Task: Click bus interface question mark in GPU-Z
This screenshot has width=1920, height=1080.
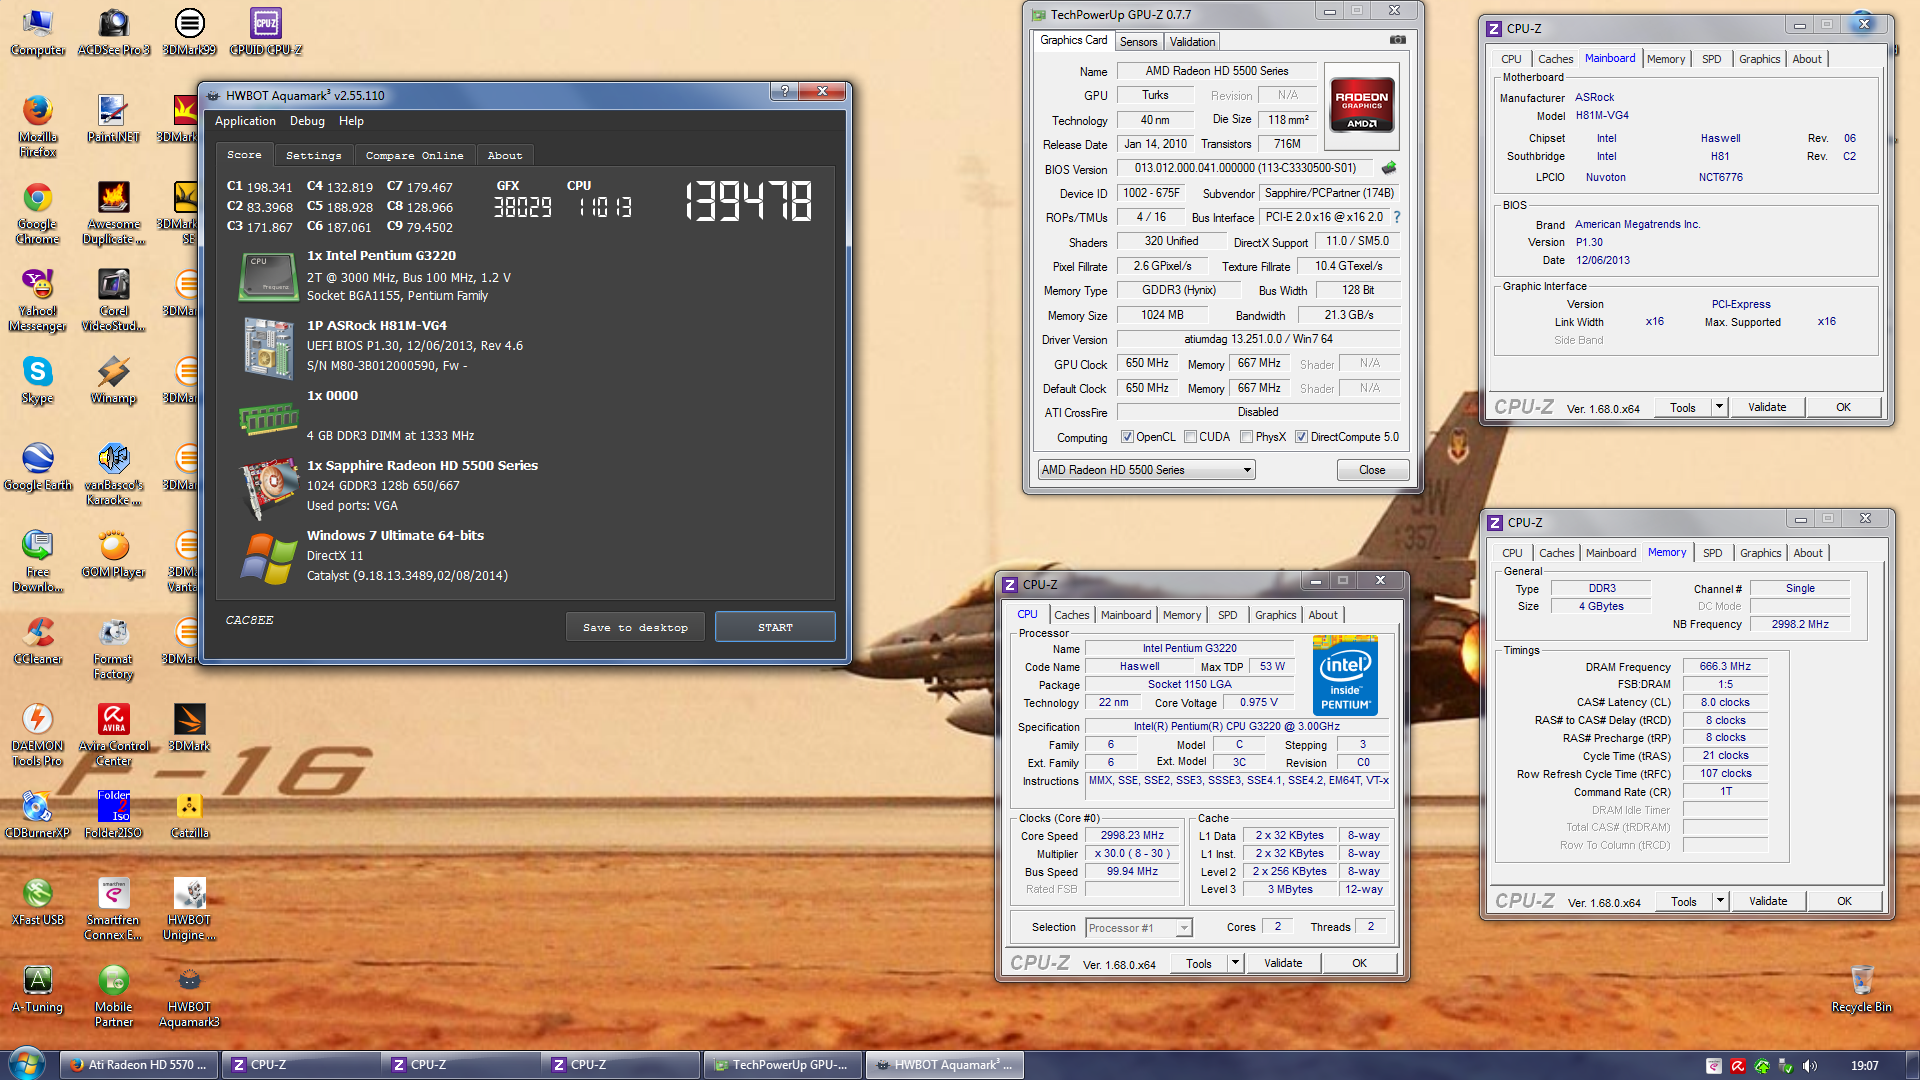Action: (x=1397, y=217)
